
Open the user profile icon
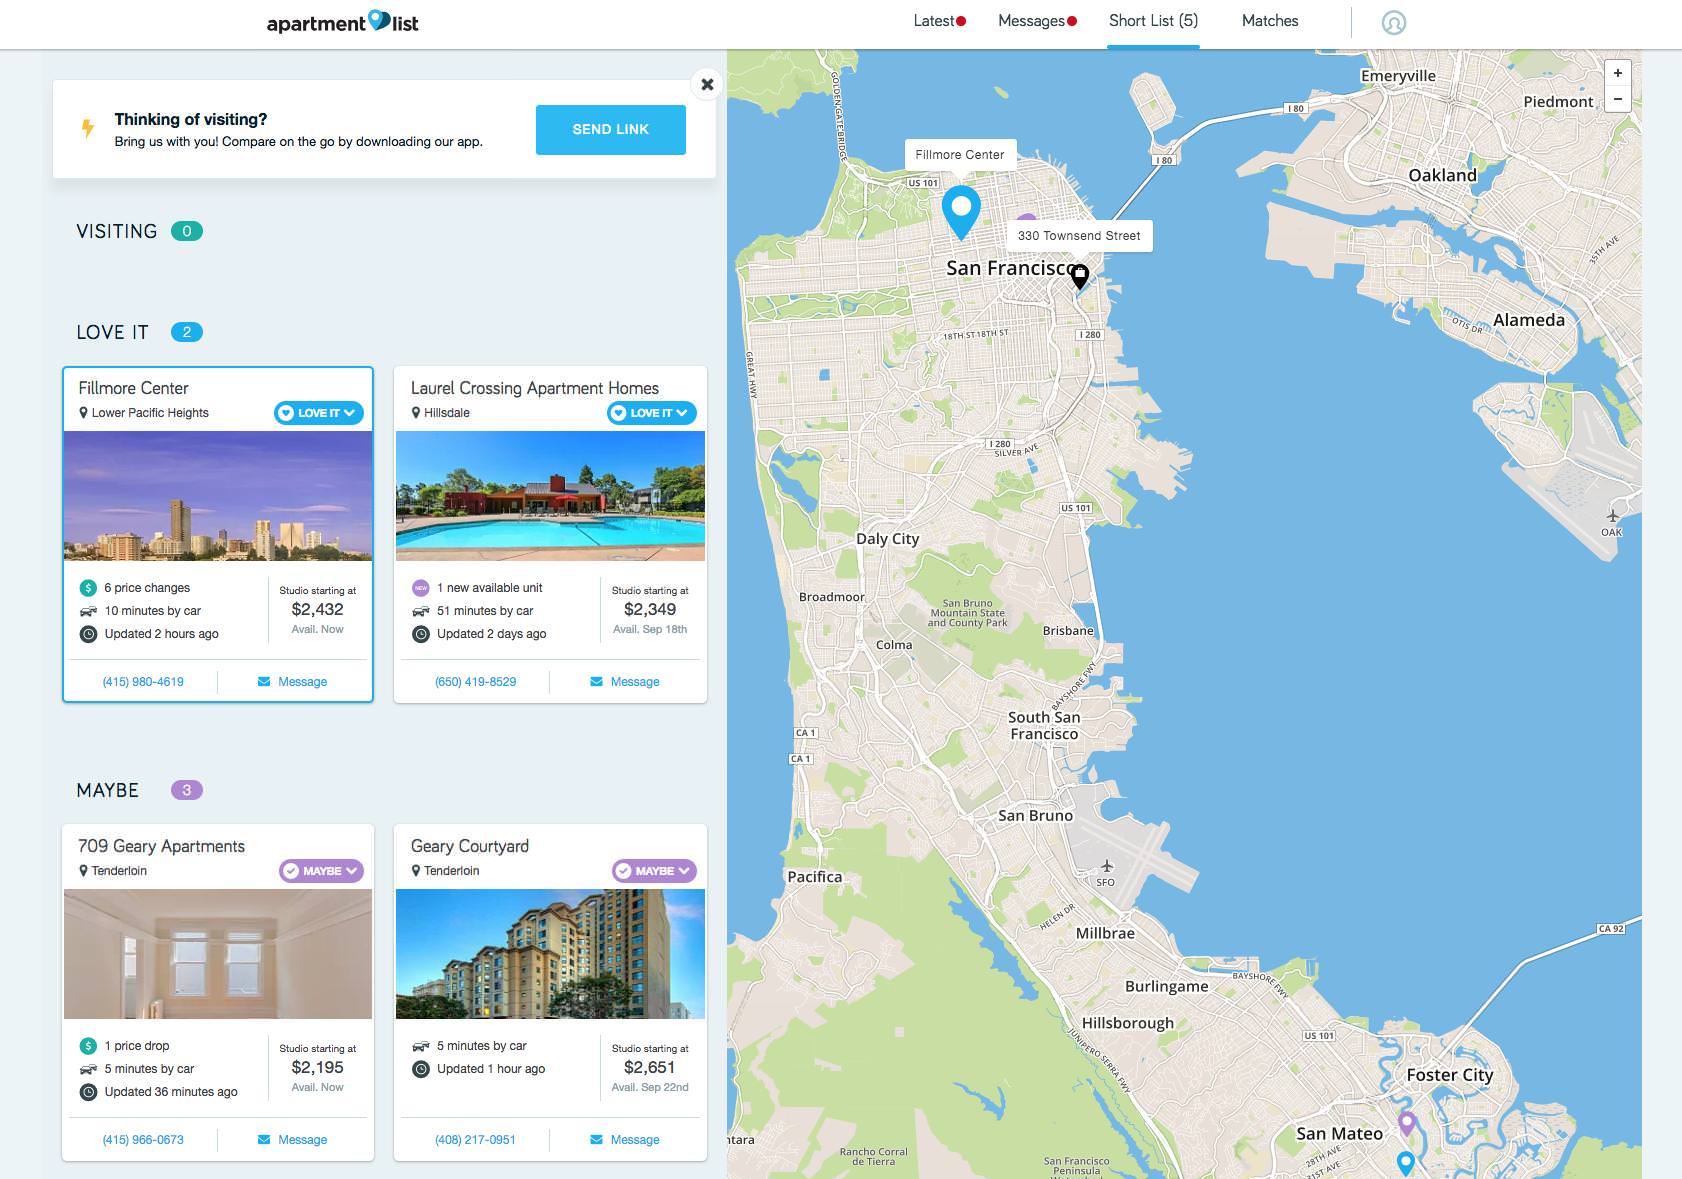pos(1393,22)
